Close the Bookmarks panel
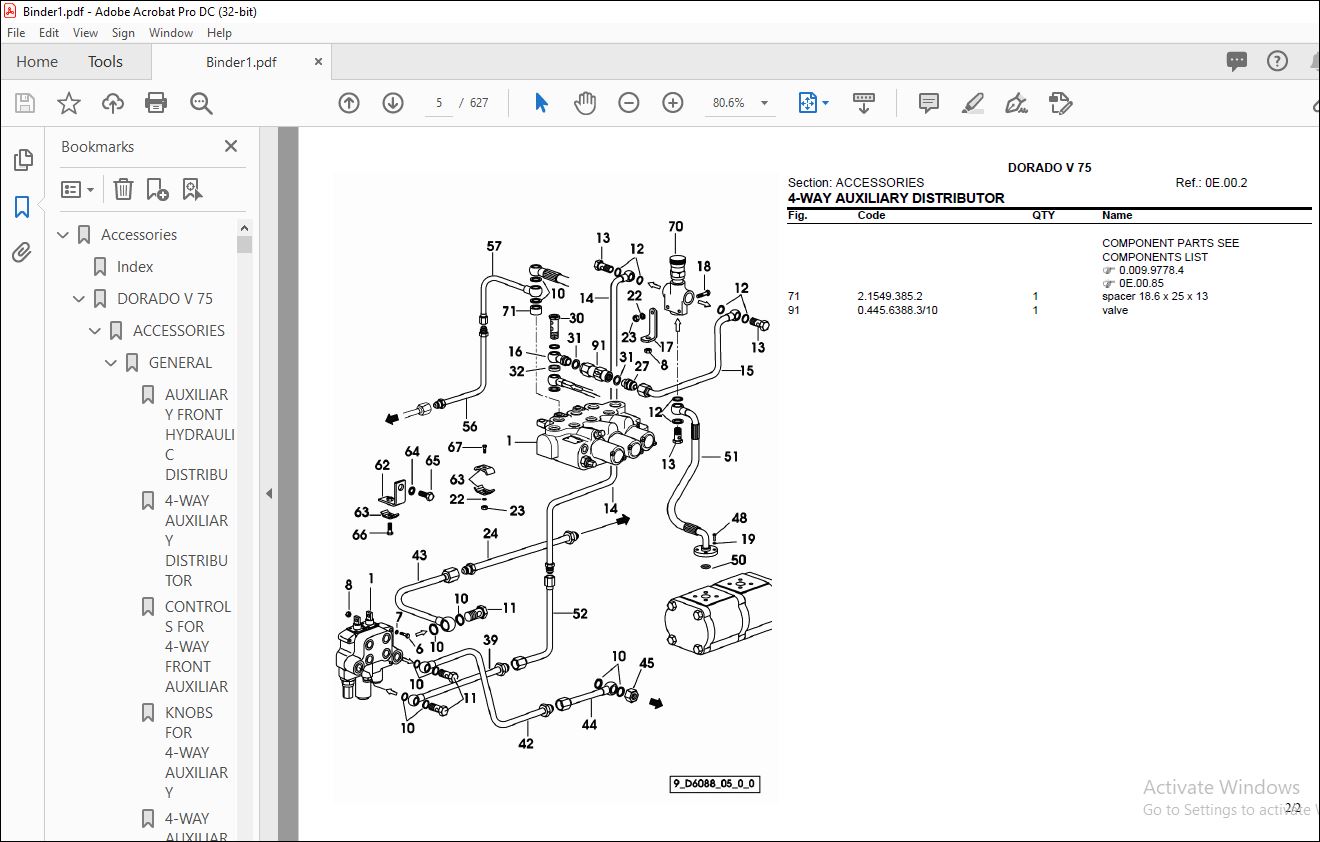 pos(231,146)
